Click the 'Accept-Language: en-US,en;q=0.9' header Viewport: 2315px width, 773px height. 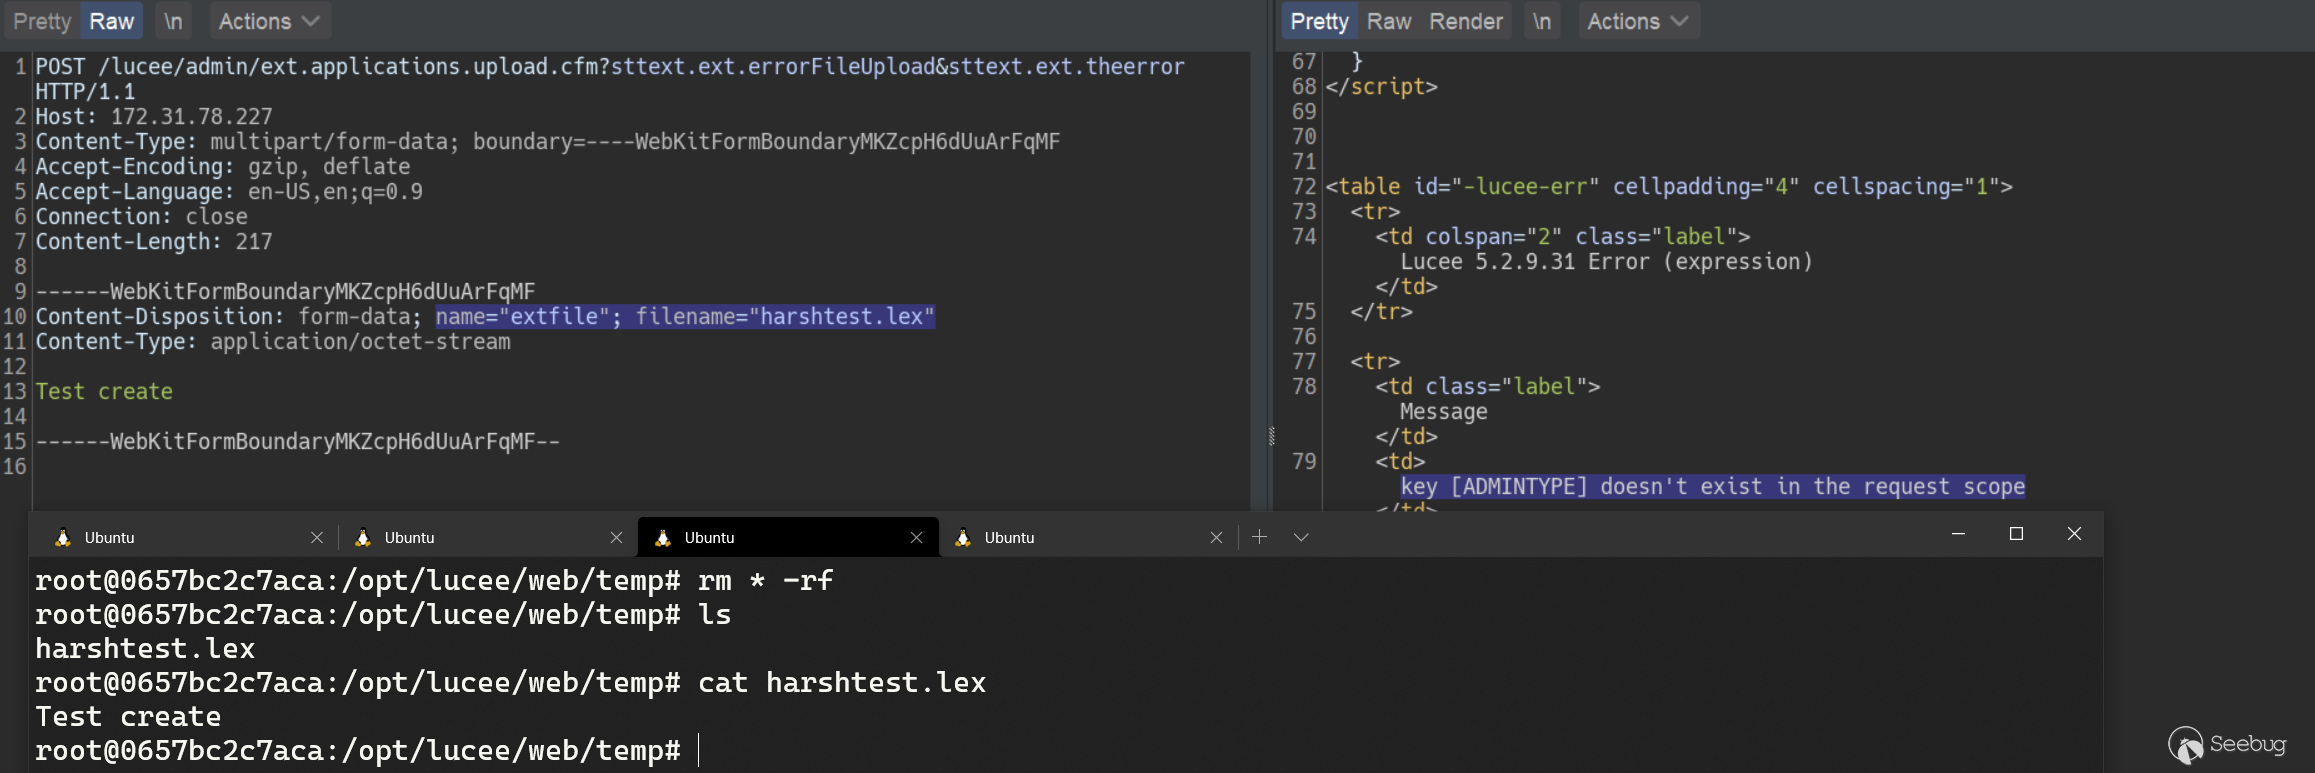pos(229,191)
